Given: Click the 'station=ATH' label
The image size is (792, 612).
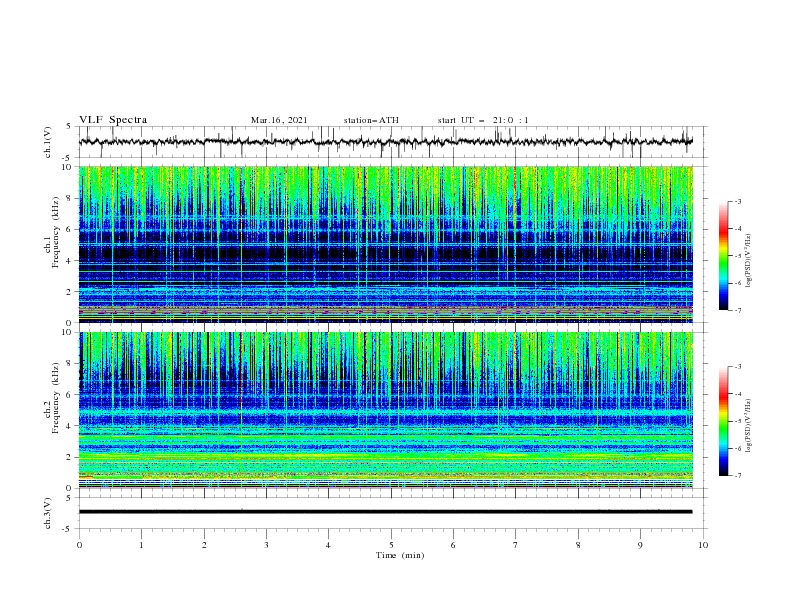Looking at the screenshot, I should (x=371, y=120).
